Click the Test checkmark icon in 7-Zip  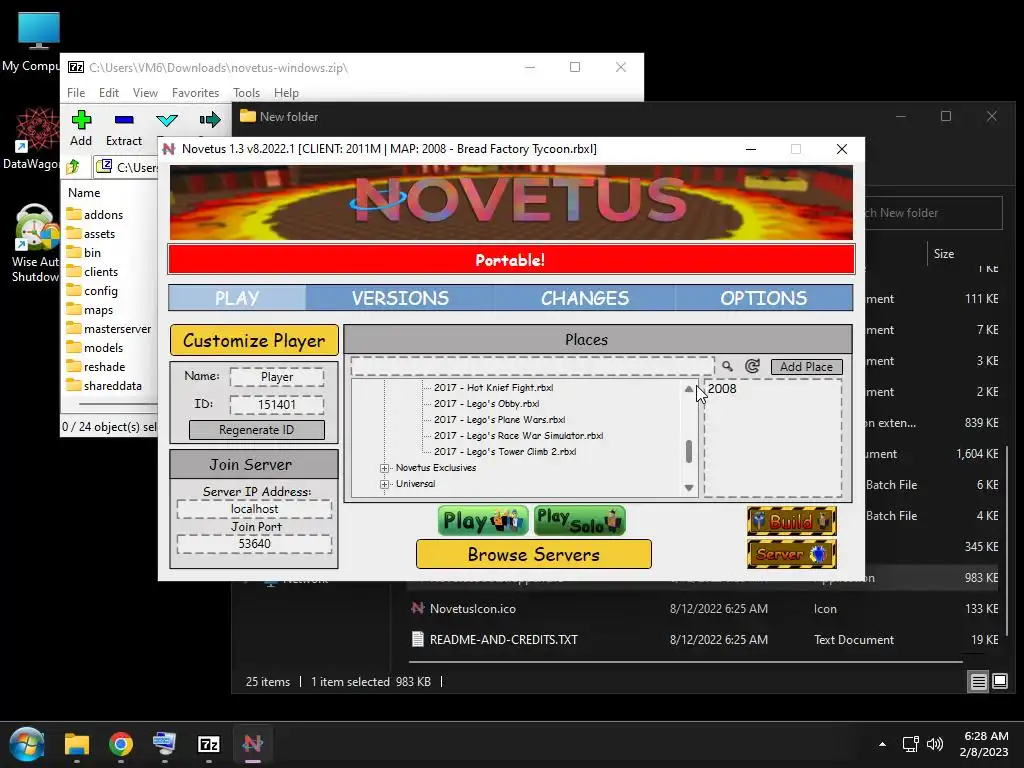coord(167,121)
